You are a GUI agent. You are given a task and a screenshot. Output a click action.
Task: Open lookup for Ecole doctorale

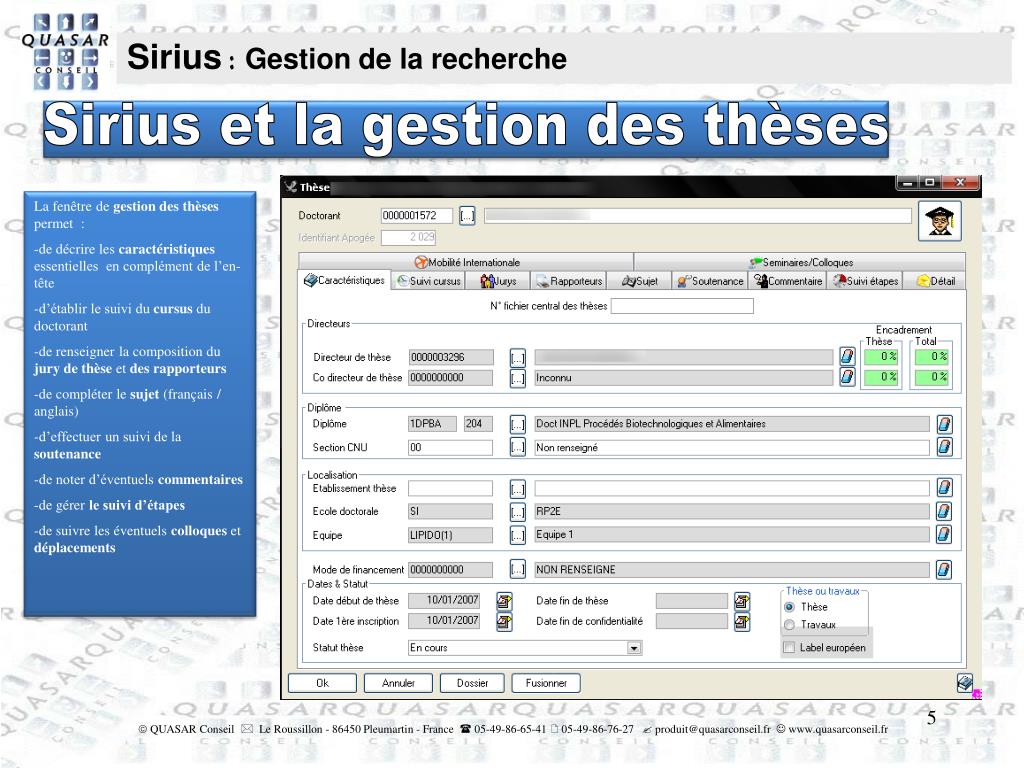click(518, 512)
